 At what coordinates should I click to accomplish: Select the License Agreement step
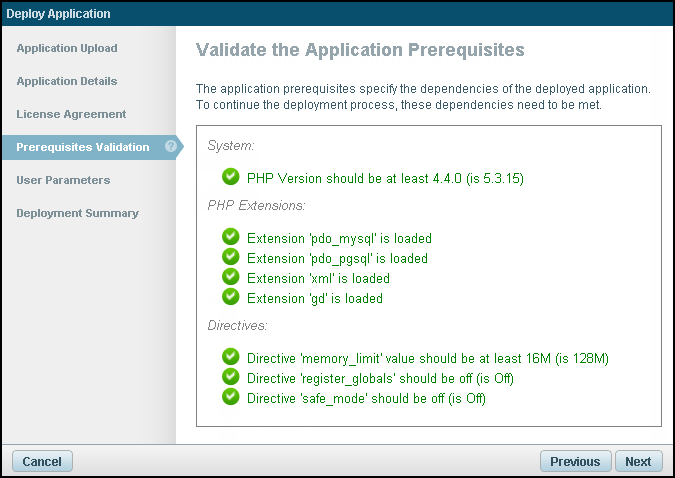click(71, 114)
